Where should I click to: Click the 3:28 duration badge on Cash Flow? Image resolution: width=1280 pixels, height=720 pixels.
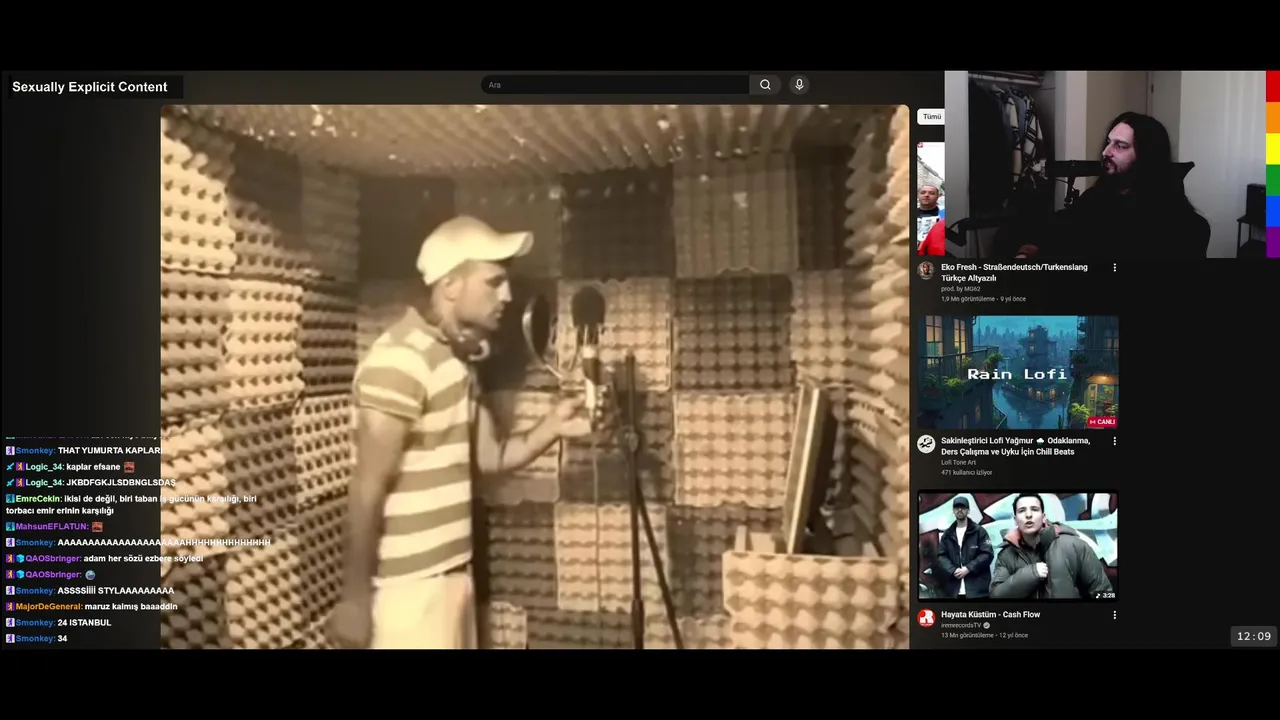1105,595
